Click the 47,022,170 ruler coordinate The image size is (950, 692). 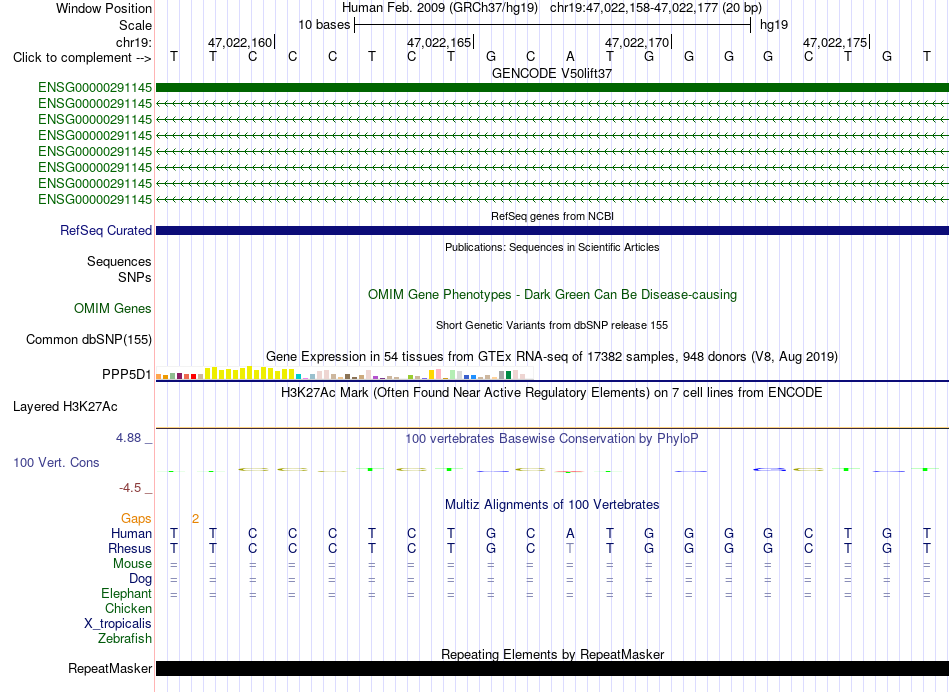coord(637,42)
